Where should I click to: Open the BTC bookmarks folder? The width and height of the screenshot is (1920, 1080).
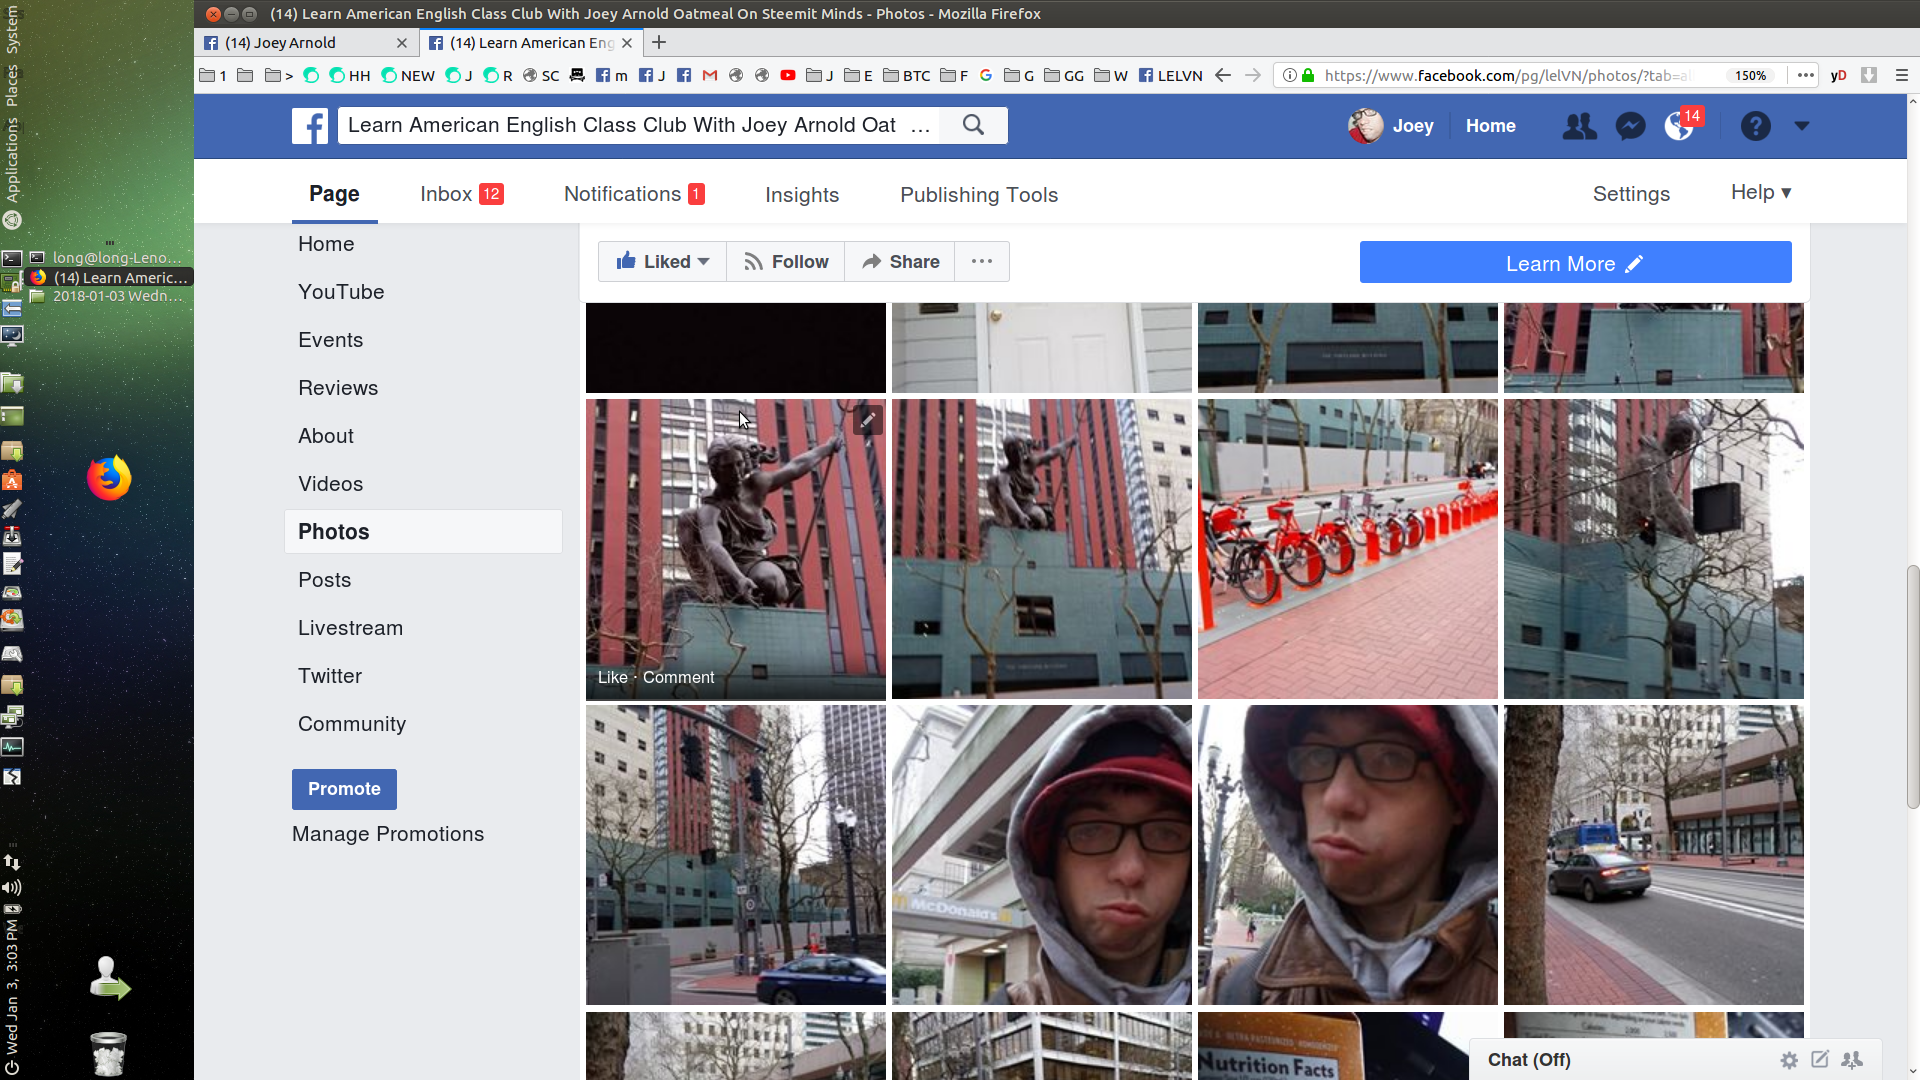tap(906, 75)
